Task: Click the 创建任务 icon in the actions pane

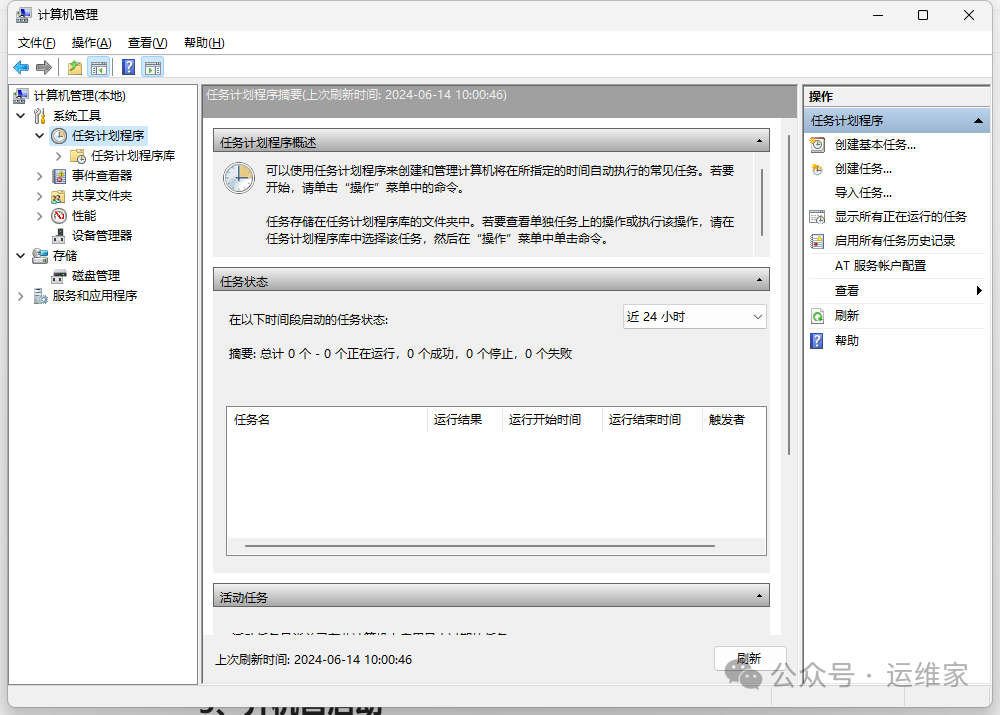Action: pos(817,169)
